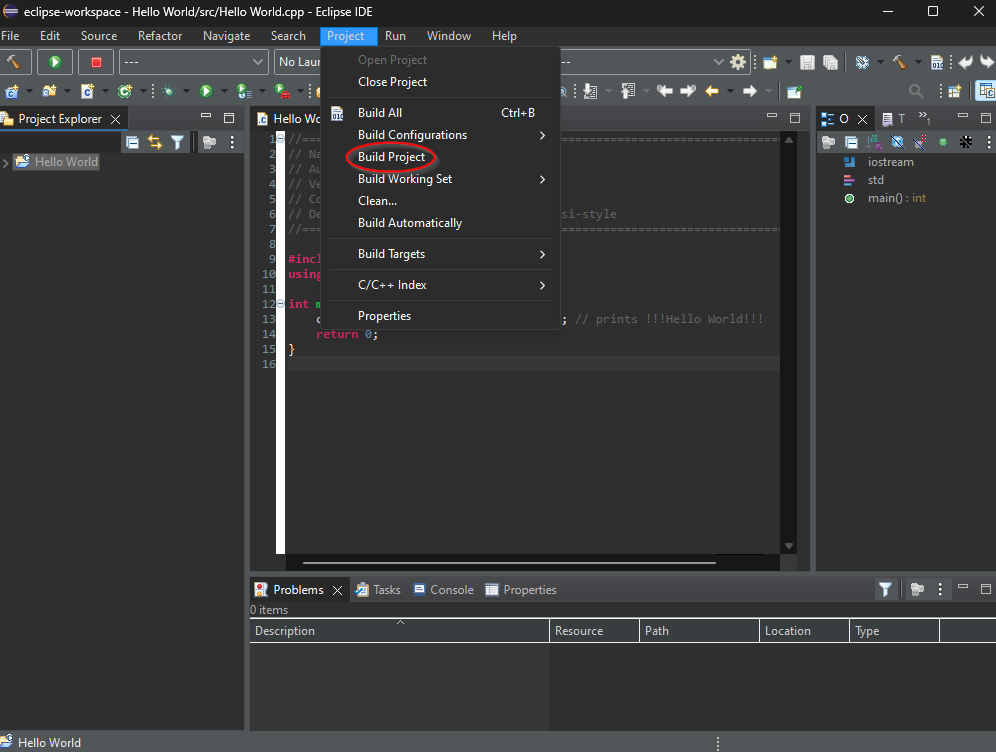Click the white Forward arrow icon
996x752 pixels.
pyautogui.click(x=750, y=91)
